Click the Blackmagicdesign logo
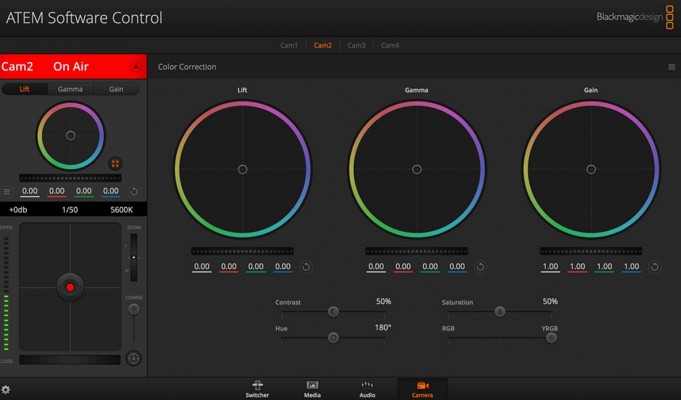This screenshot has height=400, width=681. (635, 17)
